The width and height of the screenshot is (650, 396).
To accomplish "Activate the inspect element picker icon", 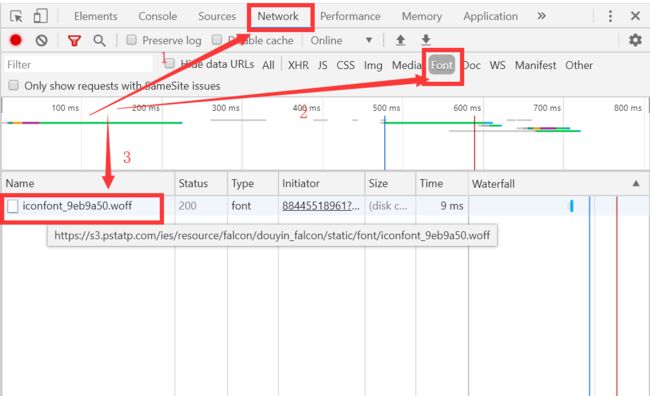I will pyautogui.click(x=16, y=16).
